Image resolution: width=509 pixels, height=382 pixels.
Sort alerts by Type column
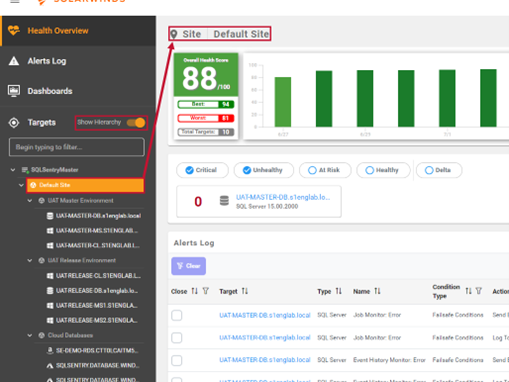[339, 291]
